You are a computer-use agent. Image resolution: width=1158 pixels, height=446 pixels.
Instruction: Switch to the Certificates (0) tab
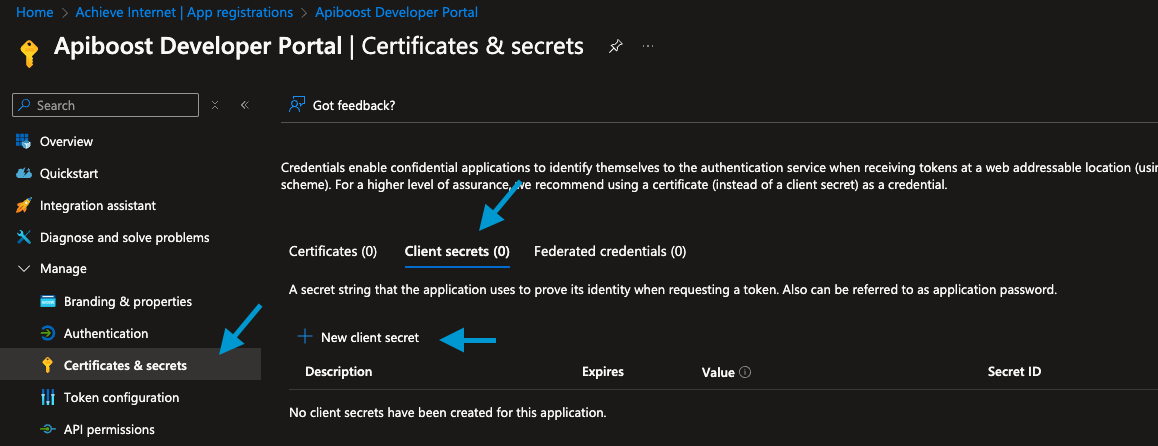coord(333,251)
